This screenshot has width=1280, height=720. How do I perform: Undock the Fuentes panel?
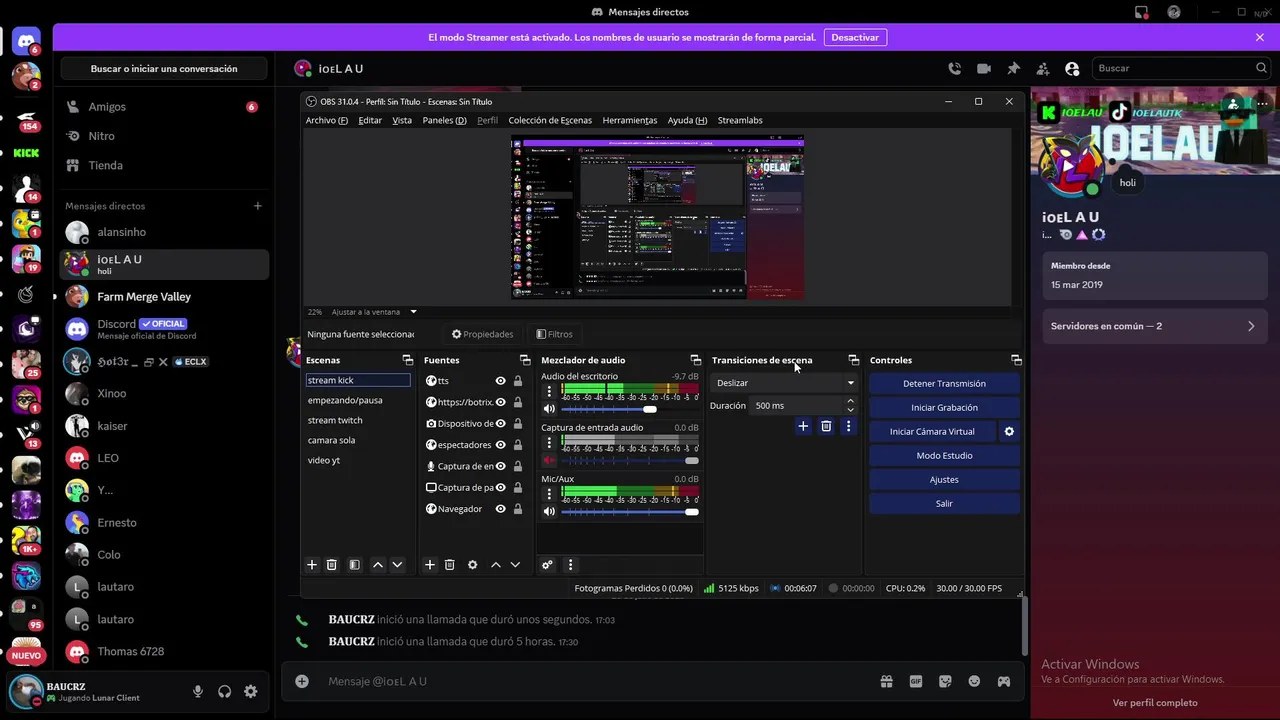(x=525, y=360)
